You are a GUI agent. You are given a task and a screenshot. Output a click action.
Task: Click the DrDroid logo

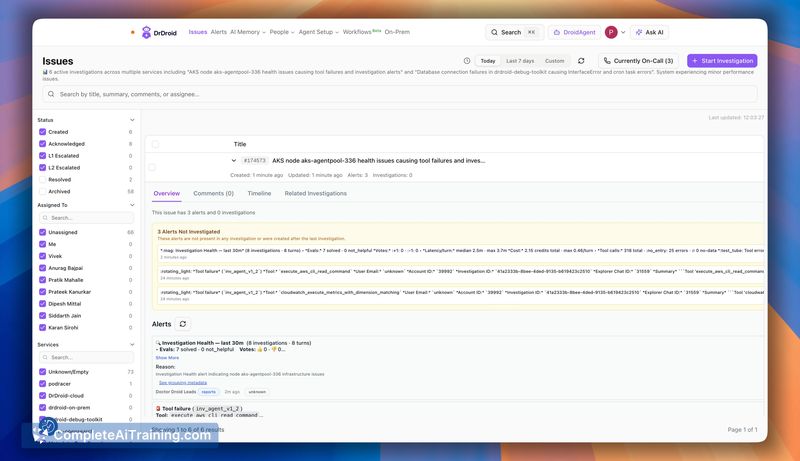pyautogui.click(x=159, y=32)
